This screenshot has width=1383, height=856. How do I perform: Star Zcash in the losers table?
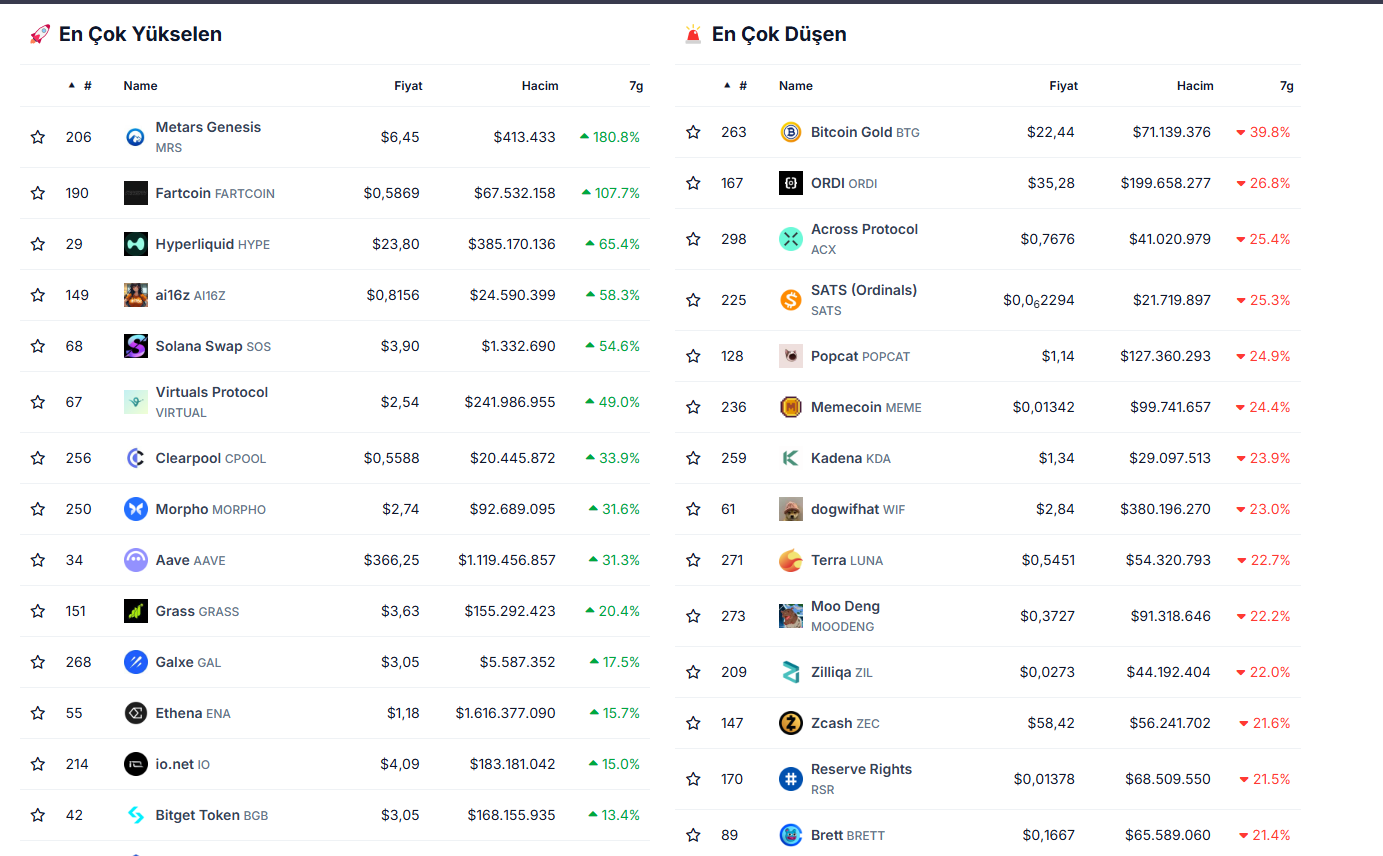coord(693,723)
